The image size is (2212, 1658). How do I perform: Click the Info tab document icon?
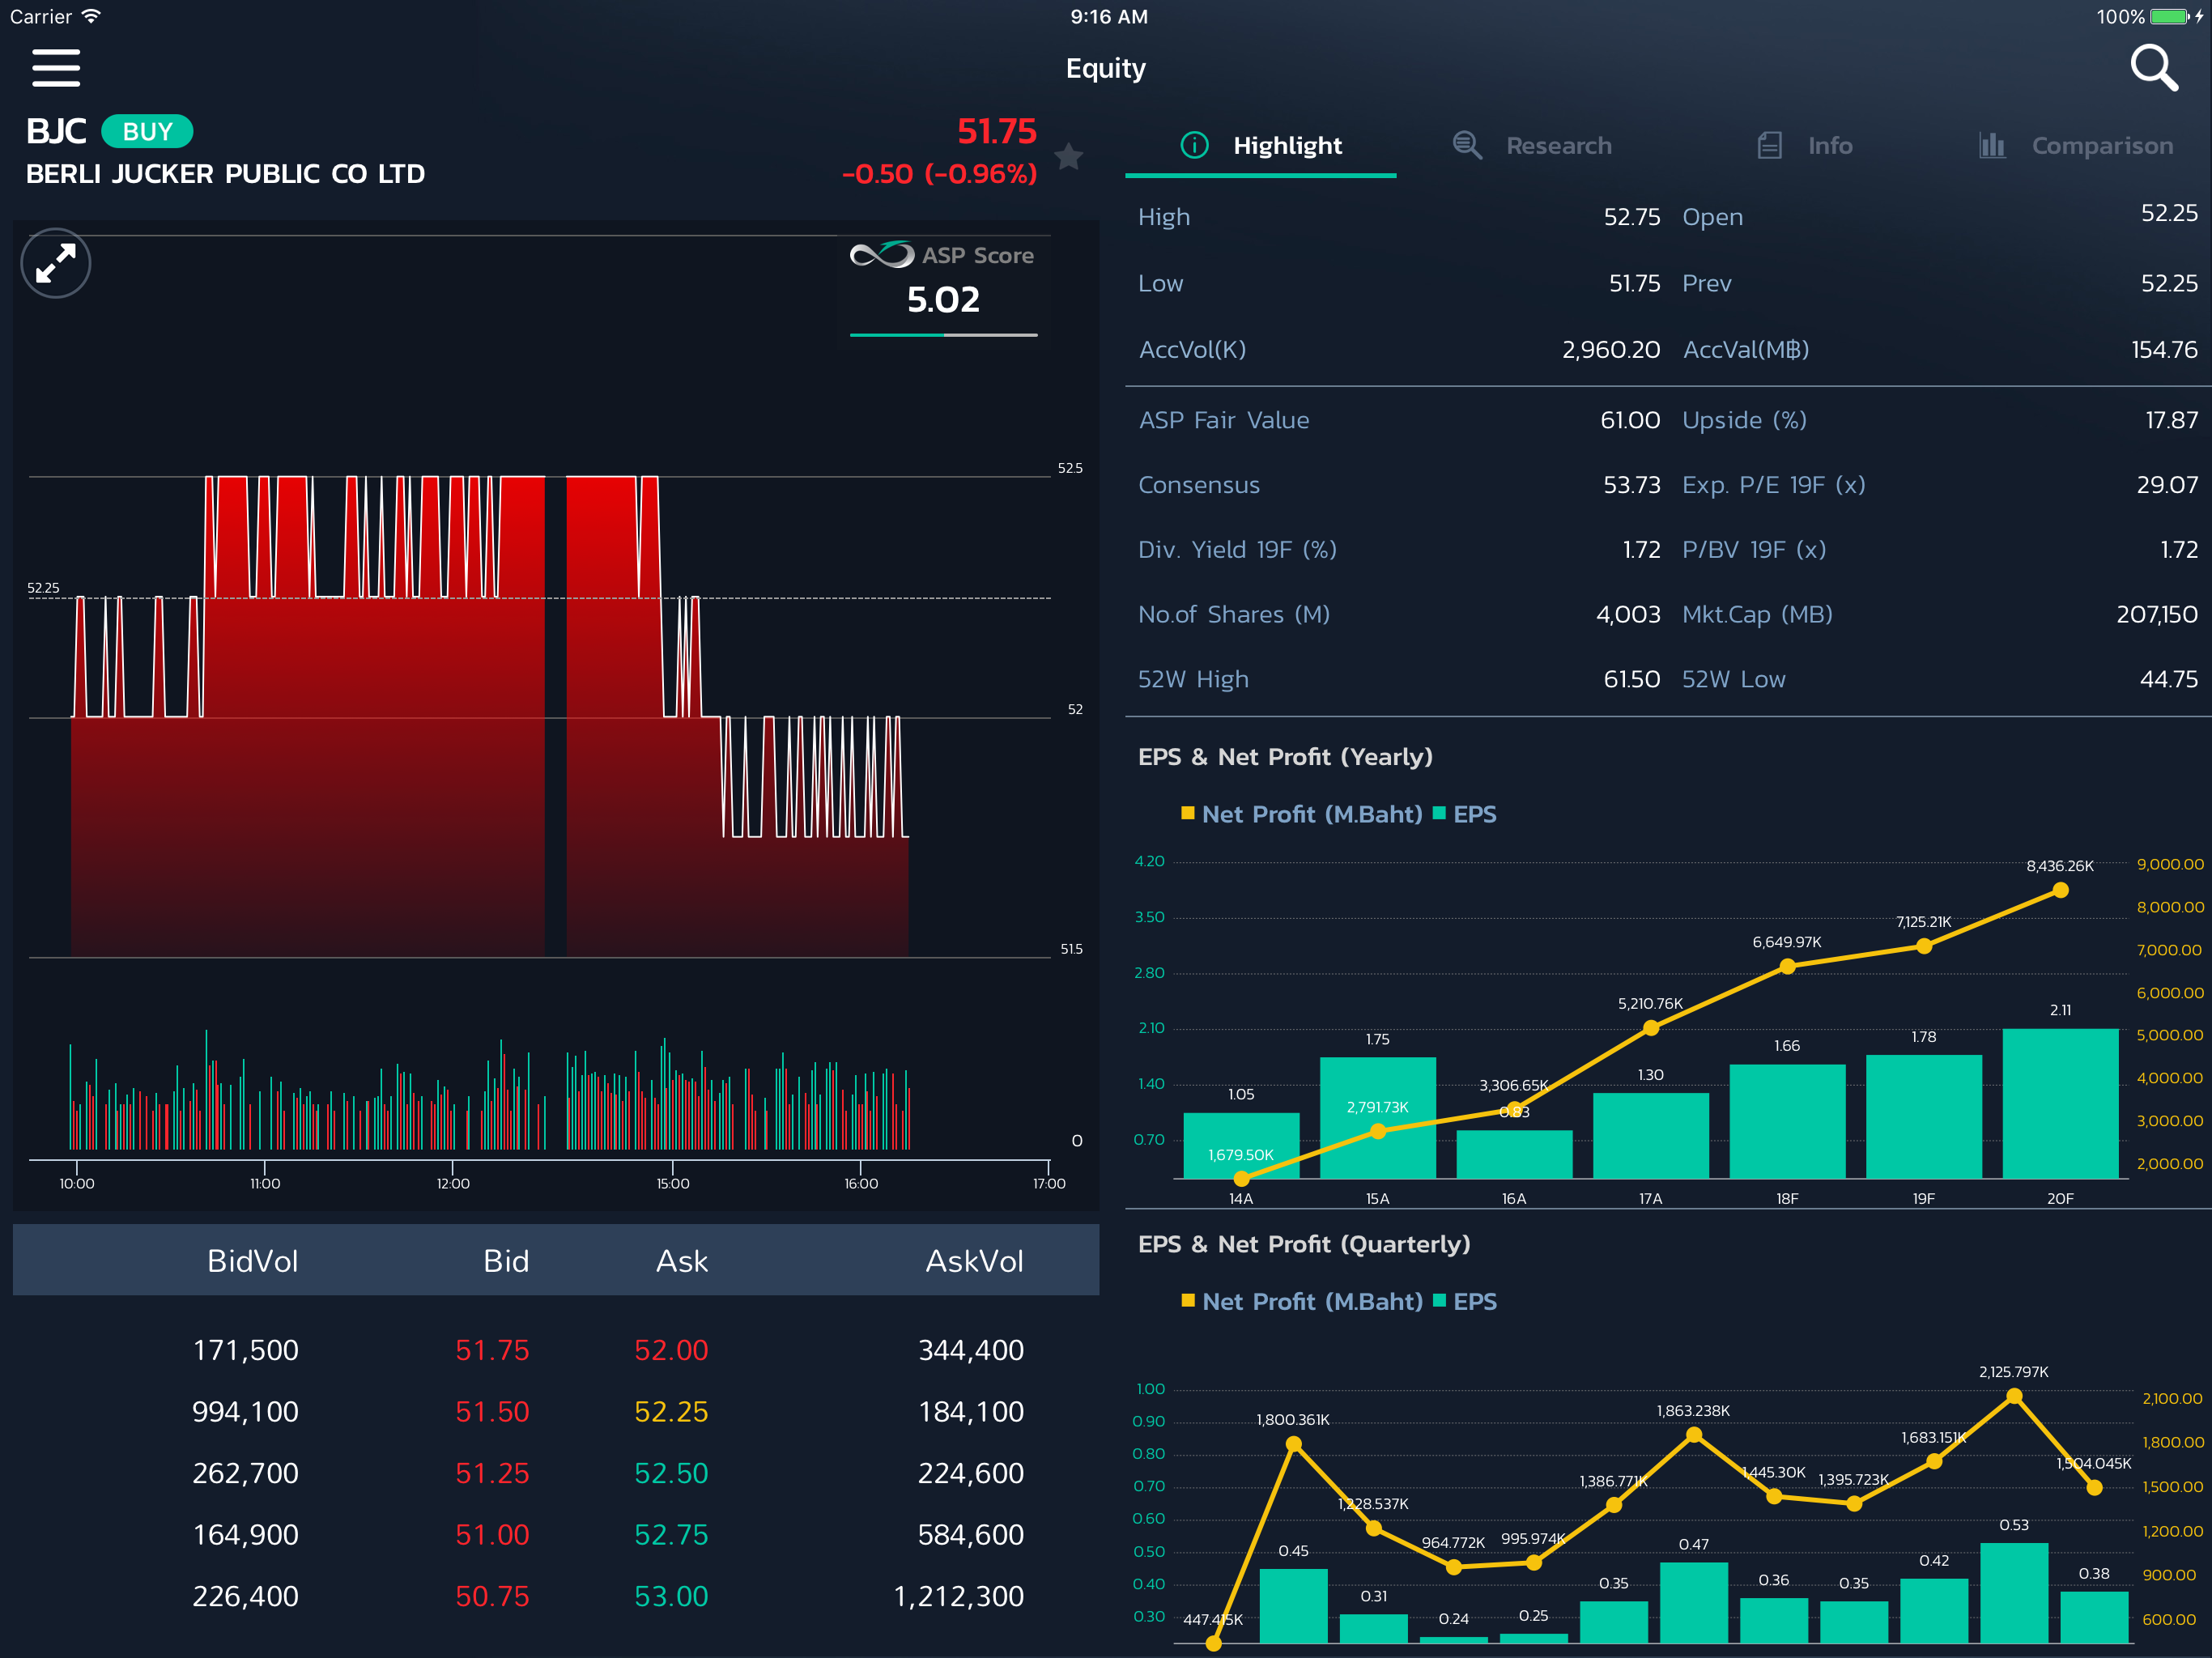point(1769,146)
